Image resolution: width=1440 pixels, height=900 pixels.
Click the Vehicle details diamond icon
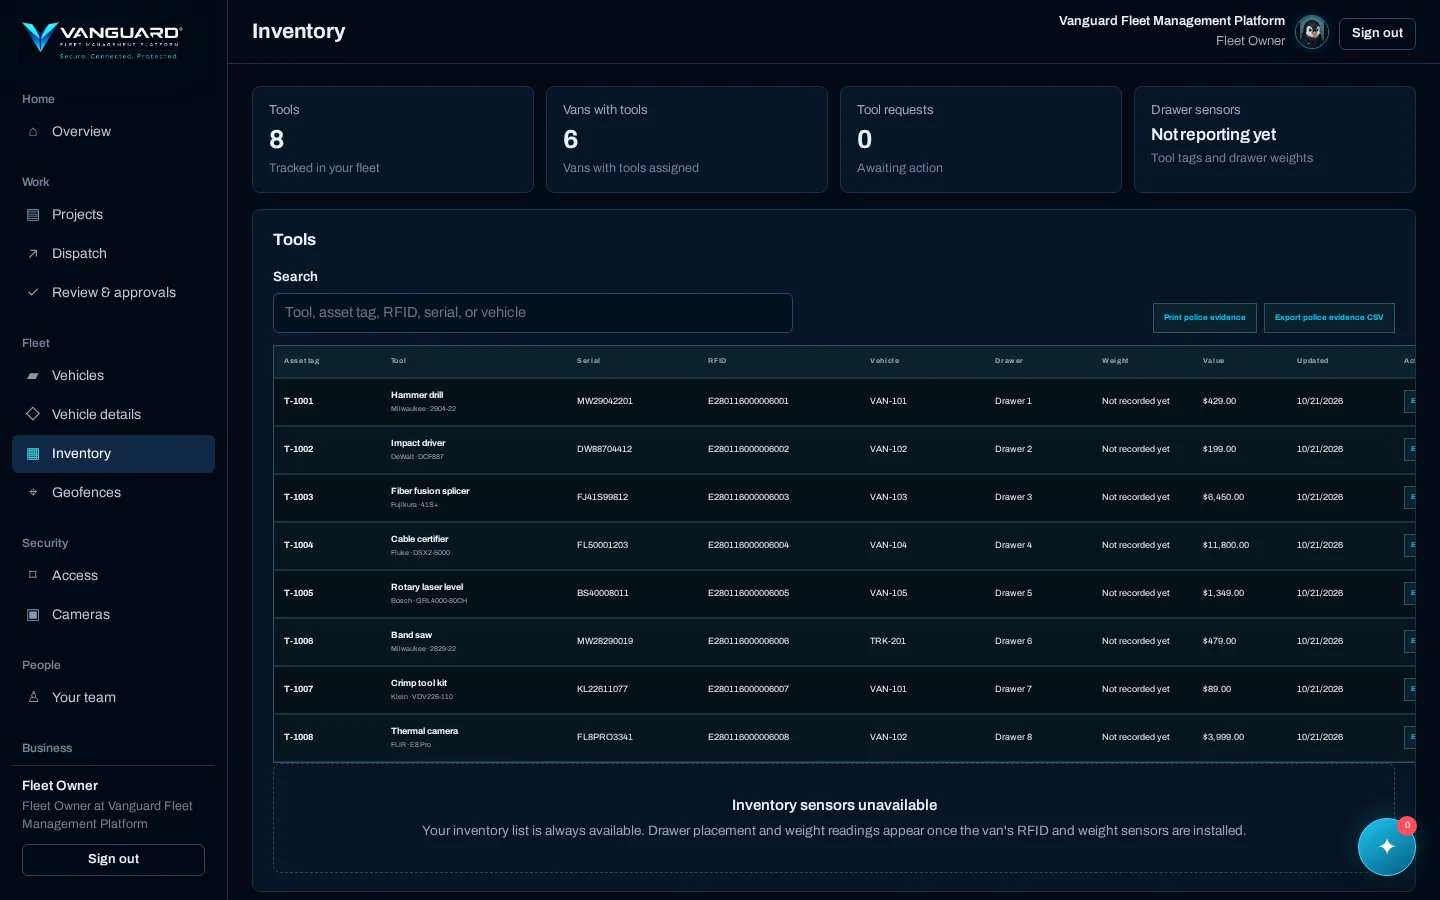tap(33, 414)
